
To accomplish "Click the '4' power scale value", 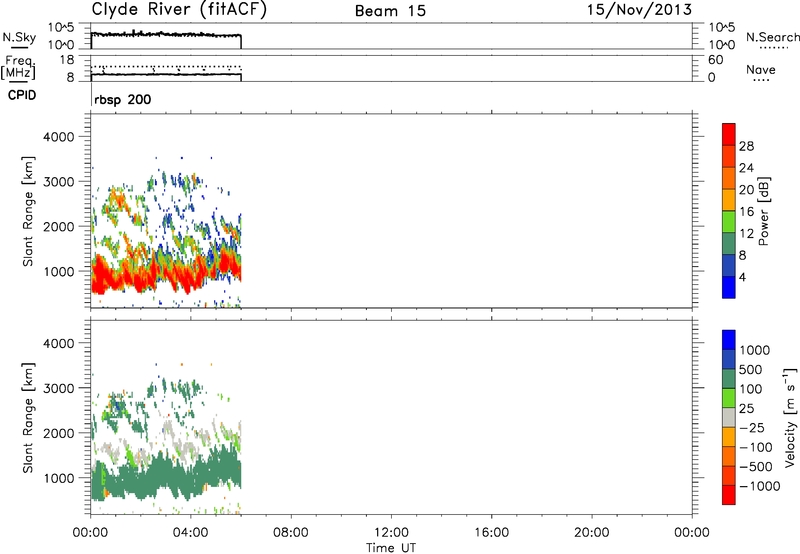I will click(742, 278).
